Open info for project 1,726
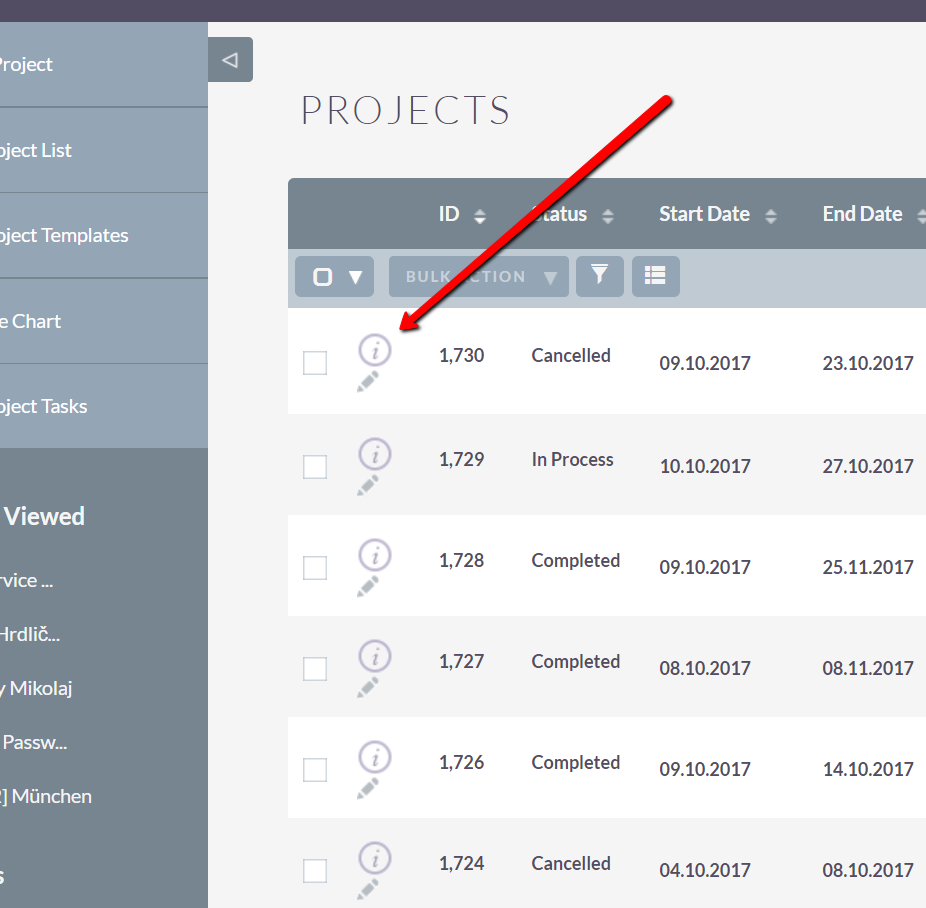926x908 pixels. 375,757
